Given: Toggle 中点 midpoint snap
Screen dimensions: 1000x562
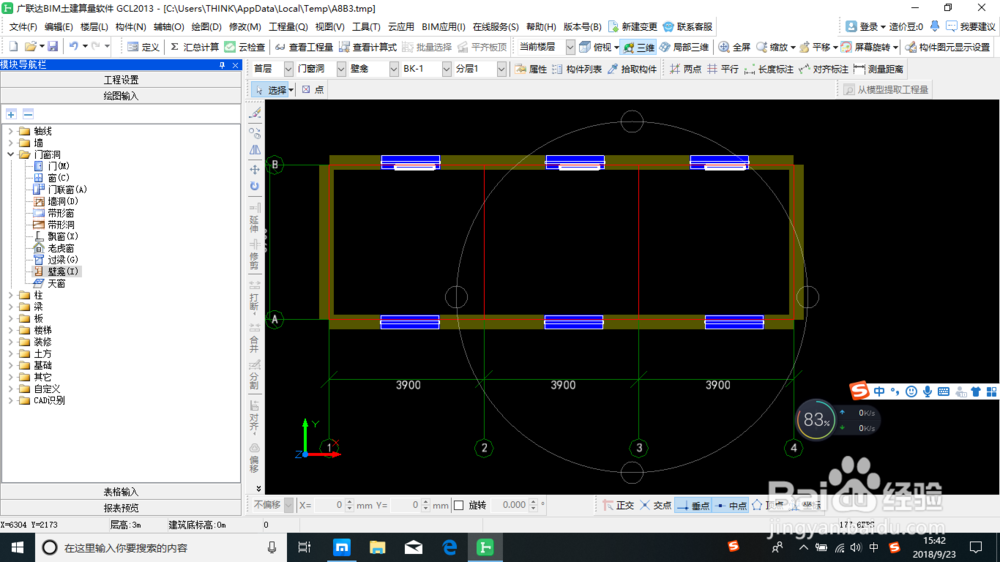Looking at the screenshot, I should [731, 505].
